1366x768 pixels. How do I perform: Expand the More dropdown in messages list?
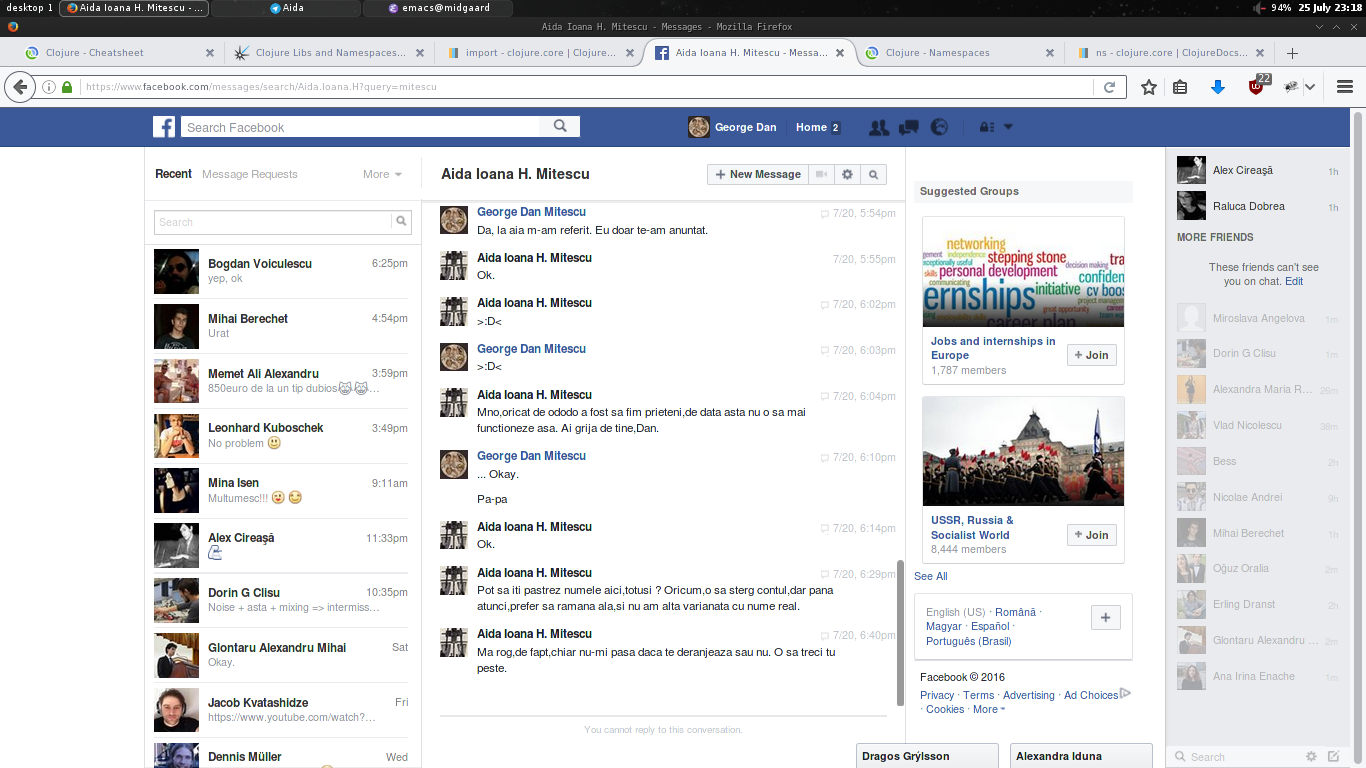coord(382,174)
